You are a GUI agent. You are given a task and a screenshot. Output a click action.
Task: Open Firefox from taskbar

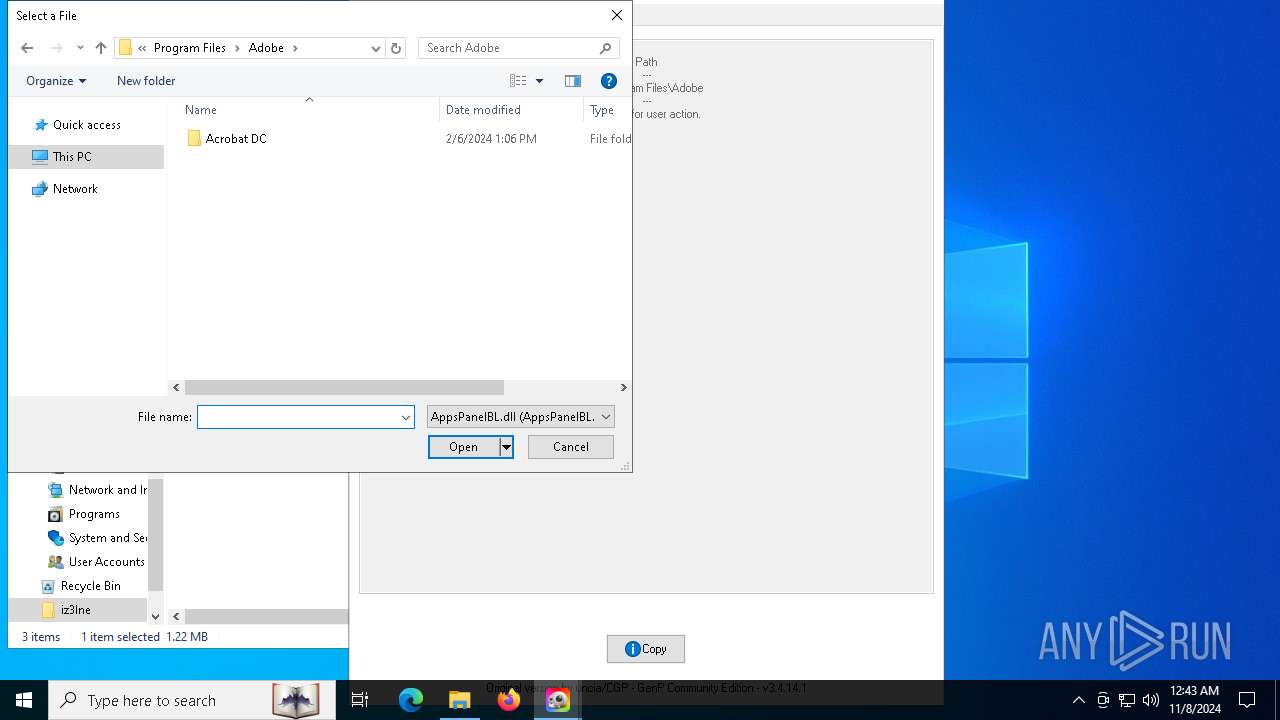pos(509,700)
